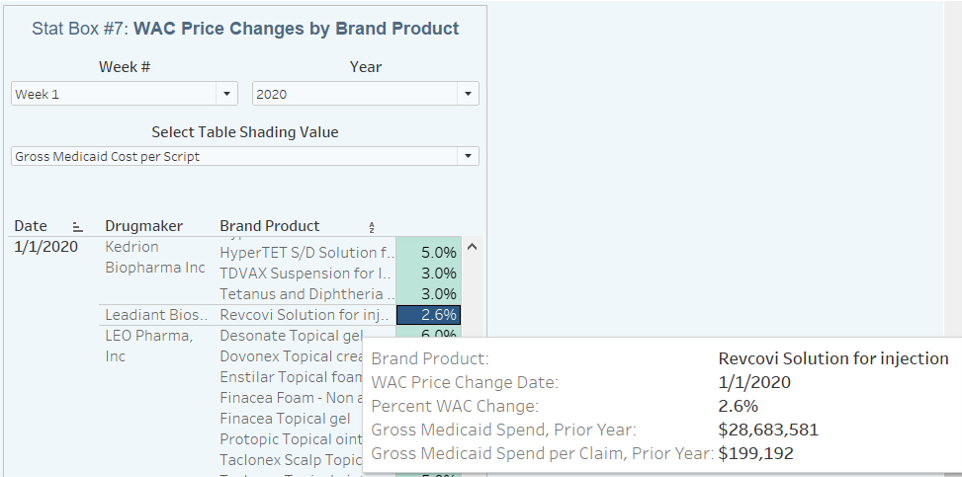Expand the Select Table Shading Value dropdown
Image resolution: width=962 pixels, height=477 pixels.
467,156
